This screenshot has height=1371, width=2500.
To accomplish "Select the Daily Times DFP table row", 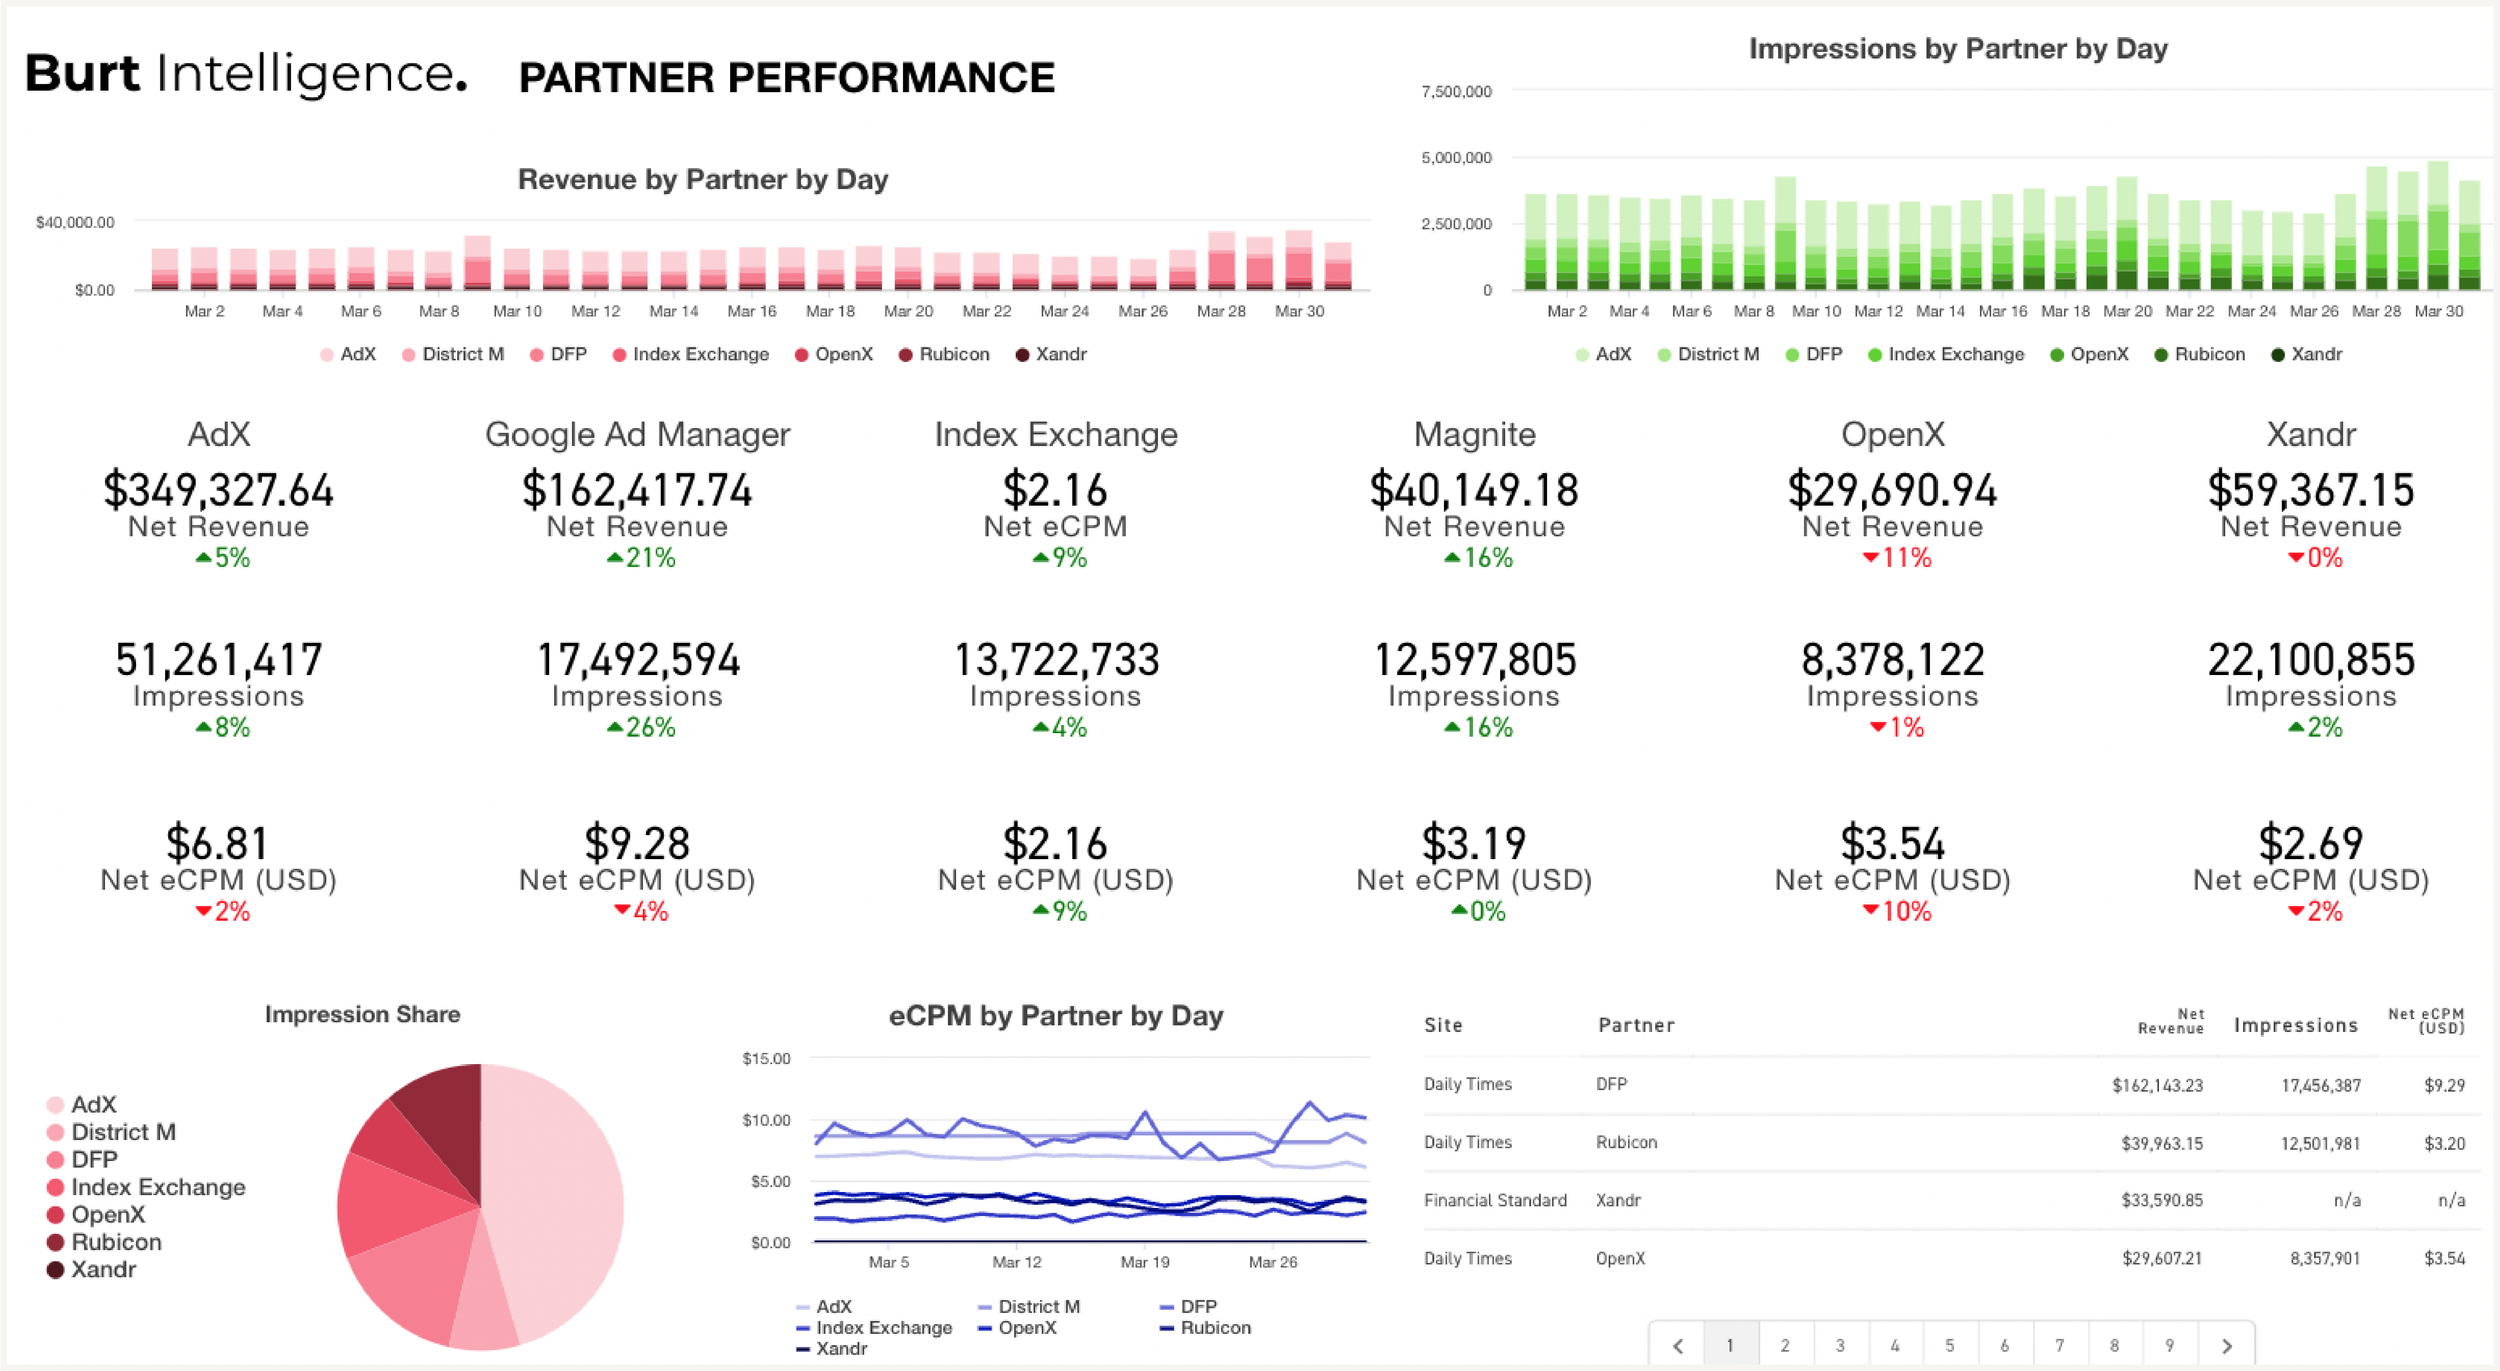I will [x=1900, y=1084].
